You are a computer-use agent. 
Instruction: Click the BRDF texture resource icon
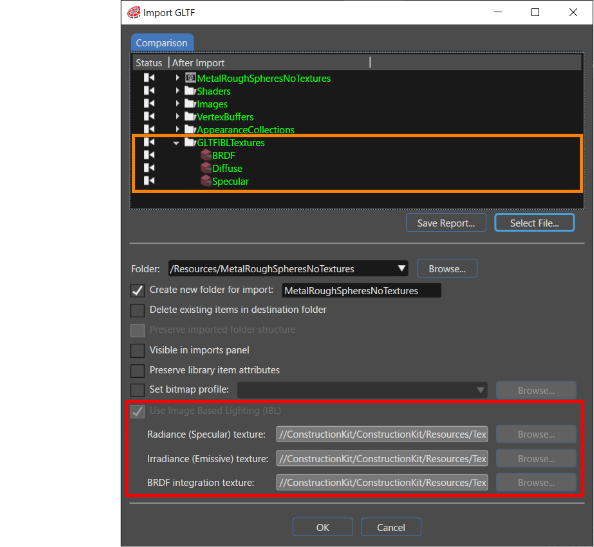[206, 155]
